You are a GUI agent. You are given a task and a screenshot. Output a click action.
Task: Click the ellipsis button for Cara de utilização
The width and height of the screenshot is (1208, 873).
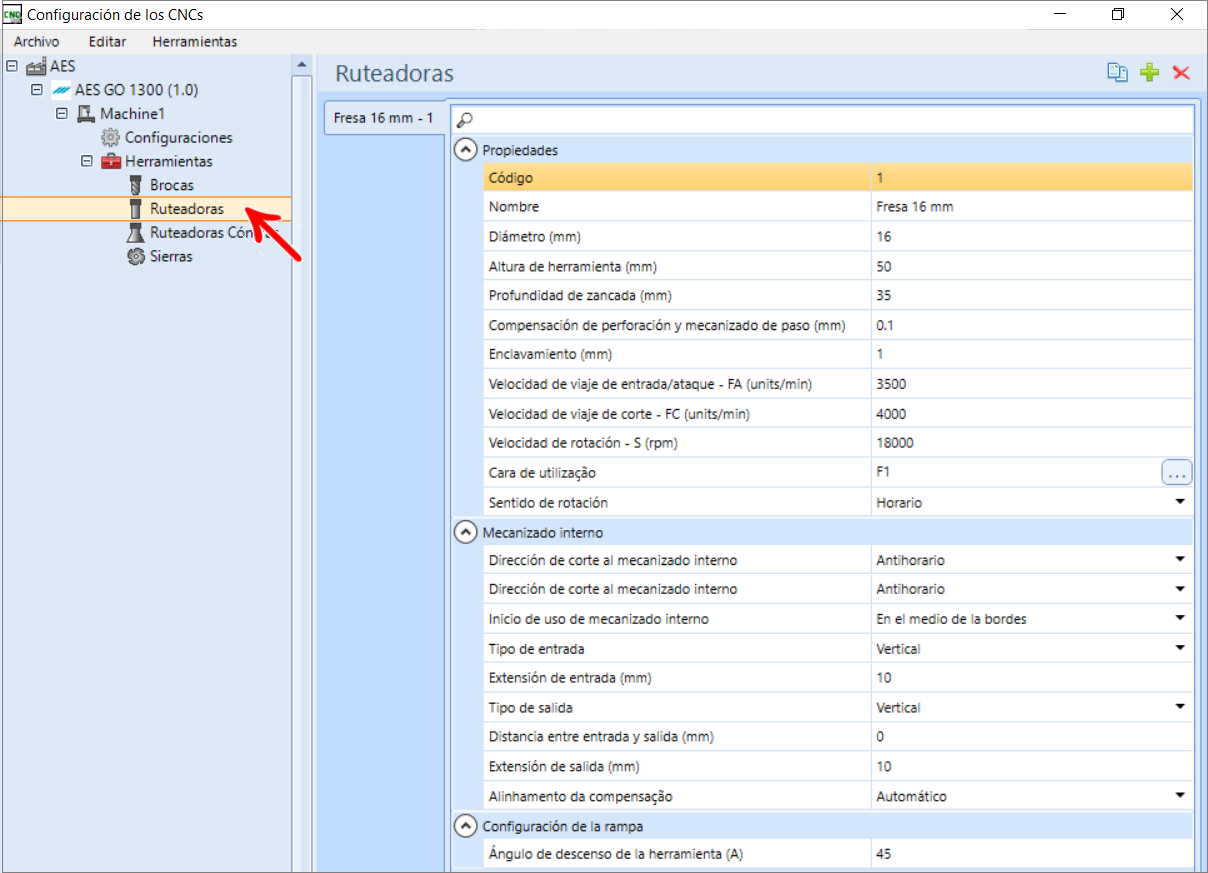tap(1177, 473)
